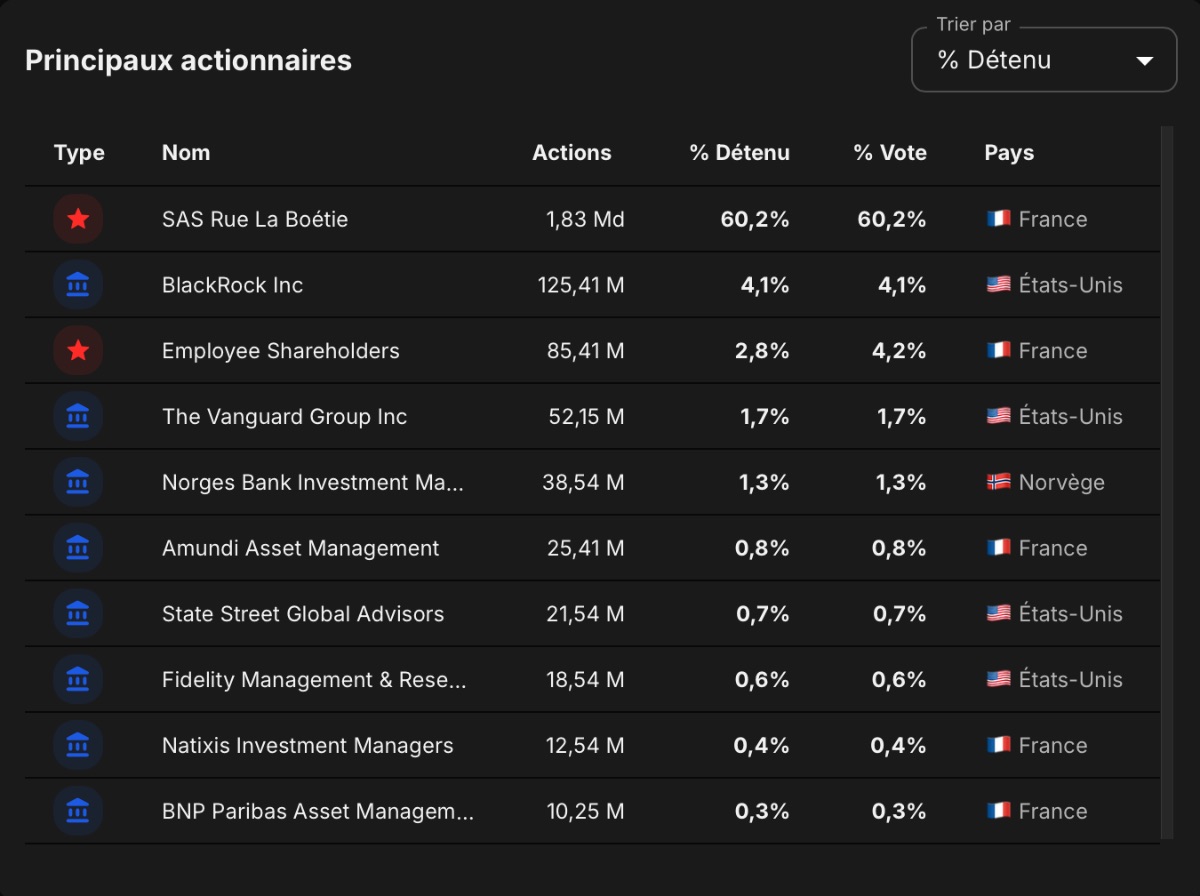Click the institution icon for The Vanguard Group Inc
1200x896 pixels.
pyautogui.click(x=79, y=417)
